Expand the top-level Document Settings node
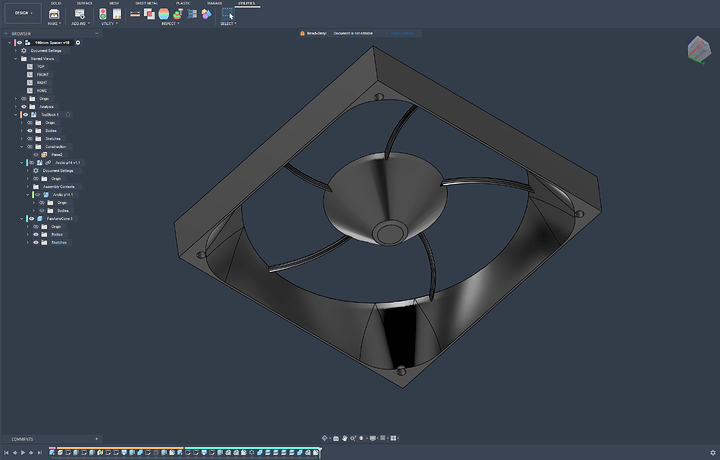 [x=16, y=50]
